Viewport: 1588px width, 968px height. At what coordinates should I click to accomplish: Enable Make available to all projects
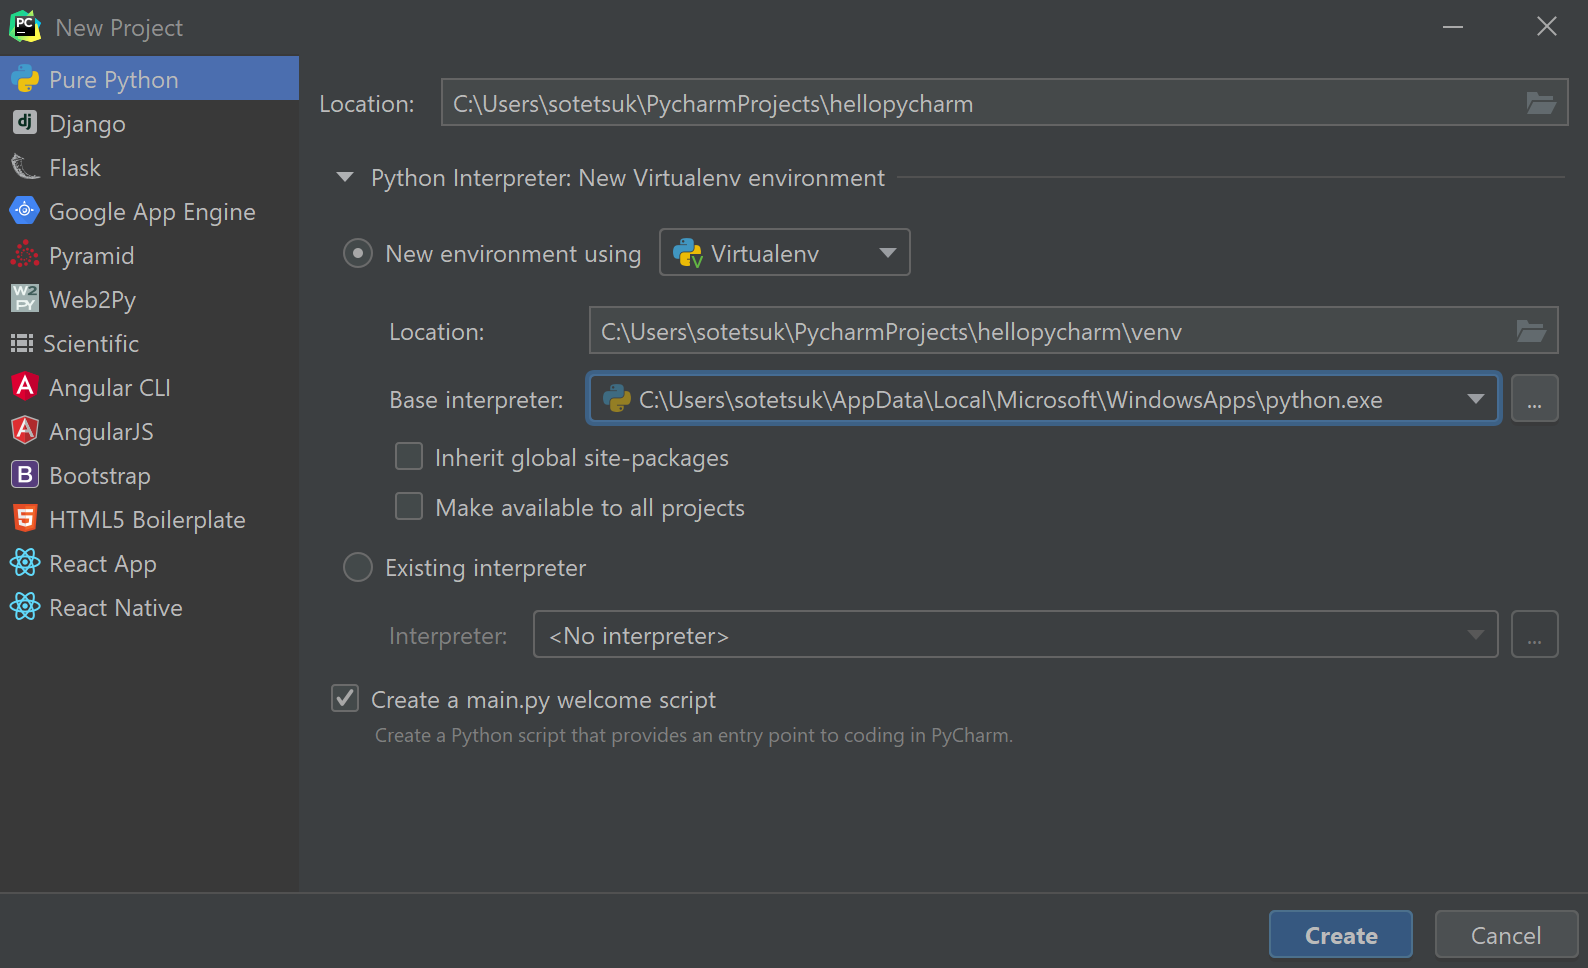click(x=409, y=506)
